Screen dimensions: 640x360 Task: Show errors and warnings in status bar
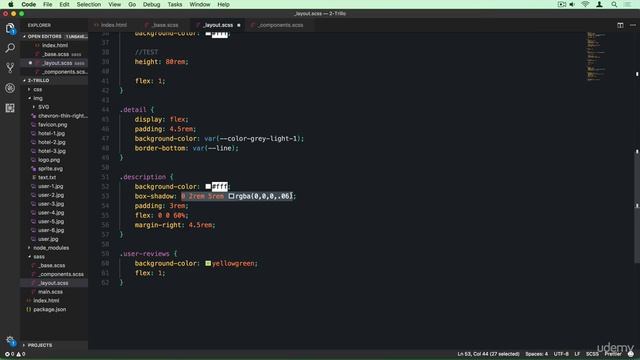[15, 354]
